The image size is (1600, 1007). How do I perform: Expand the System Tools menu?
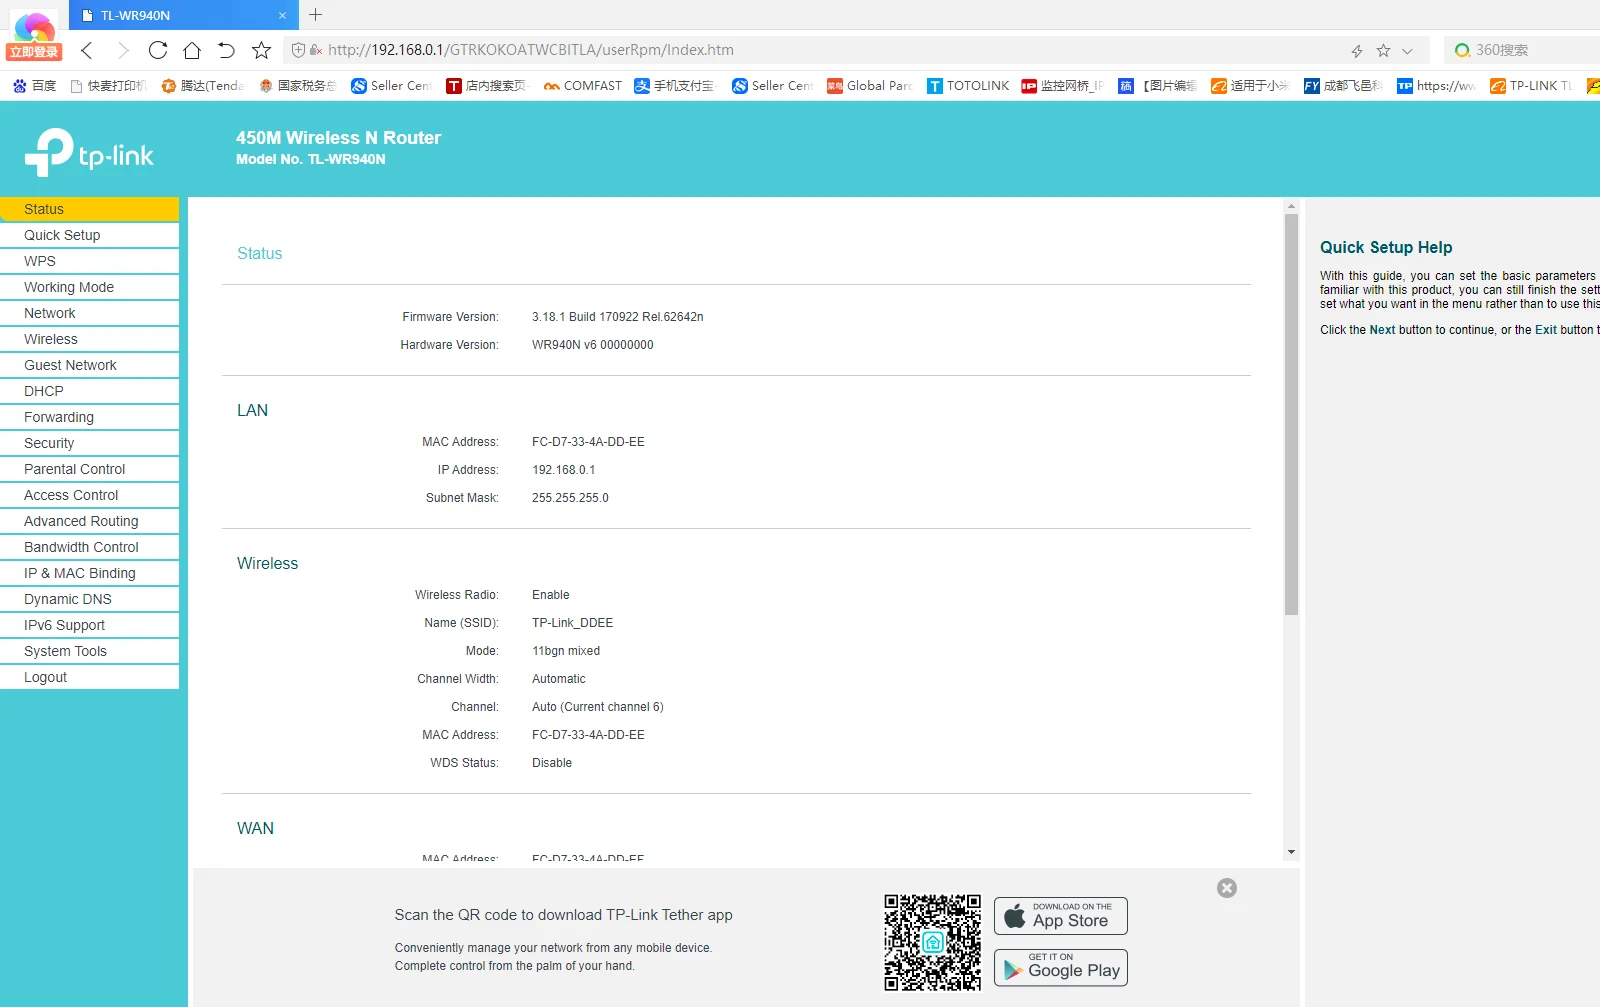coord(89,651)
